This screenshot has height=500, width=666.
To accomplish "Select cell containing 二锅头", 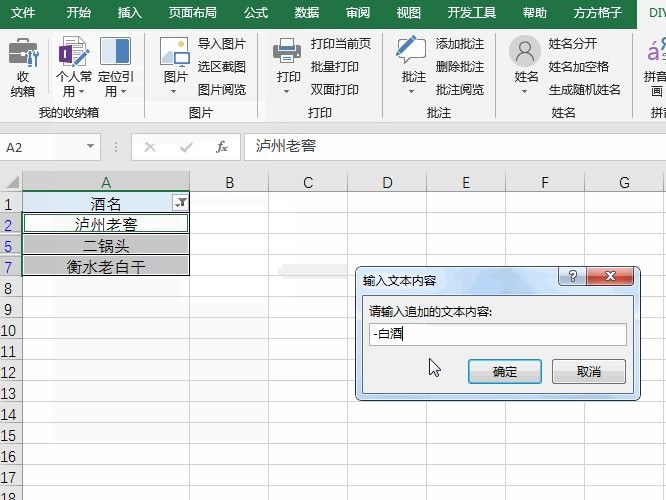I will pos(106,245).
